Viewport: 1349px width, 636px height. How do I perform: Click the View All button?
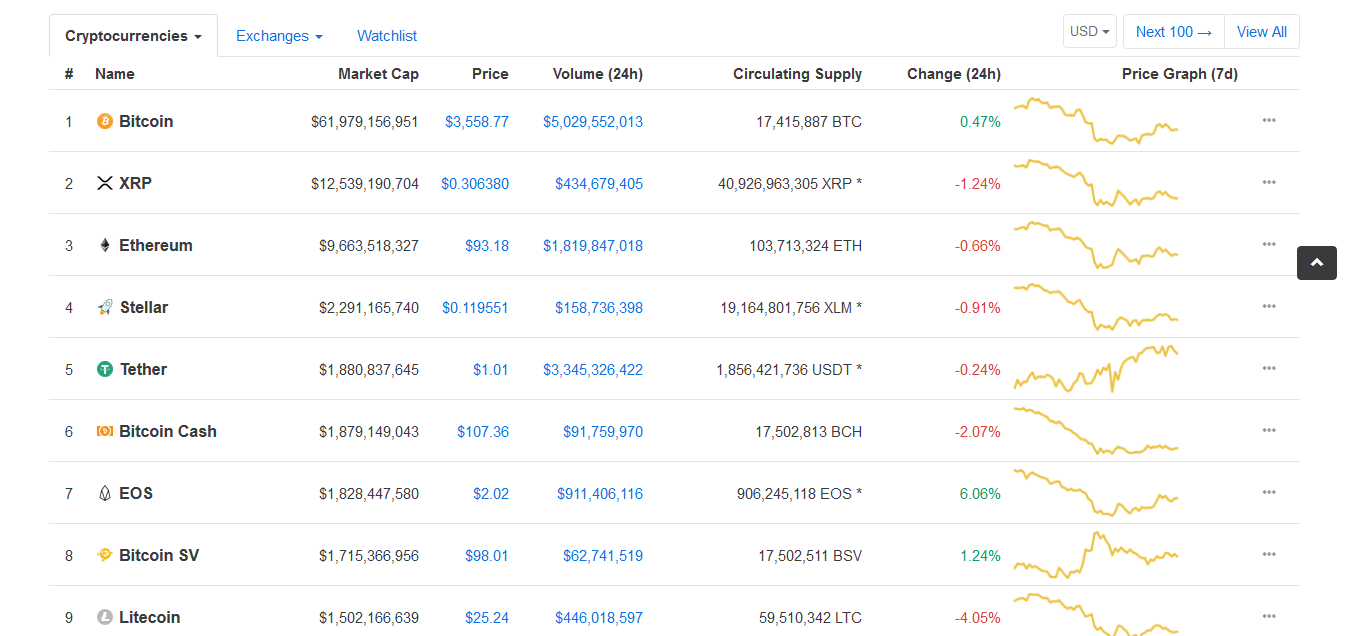click(1262, 32)
